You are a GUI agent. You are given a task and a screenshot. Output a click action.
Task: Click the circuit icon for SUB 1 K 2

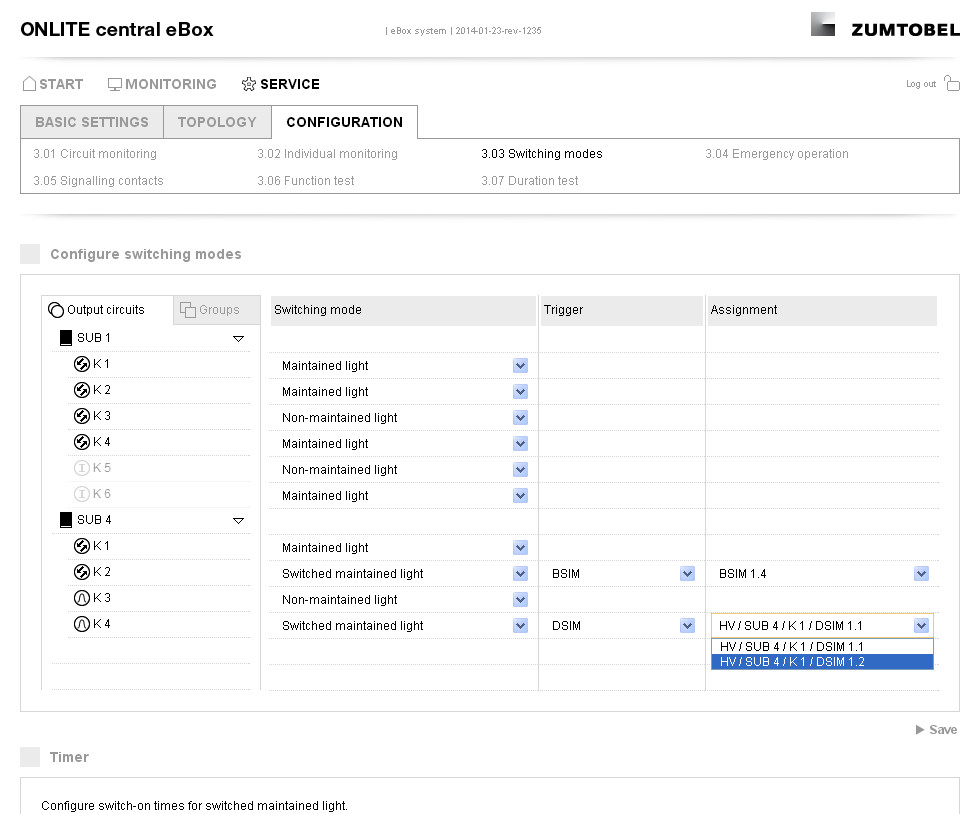tap(82, 390)
